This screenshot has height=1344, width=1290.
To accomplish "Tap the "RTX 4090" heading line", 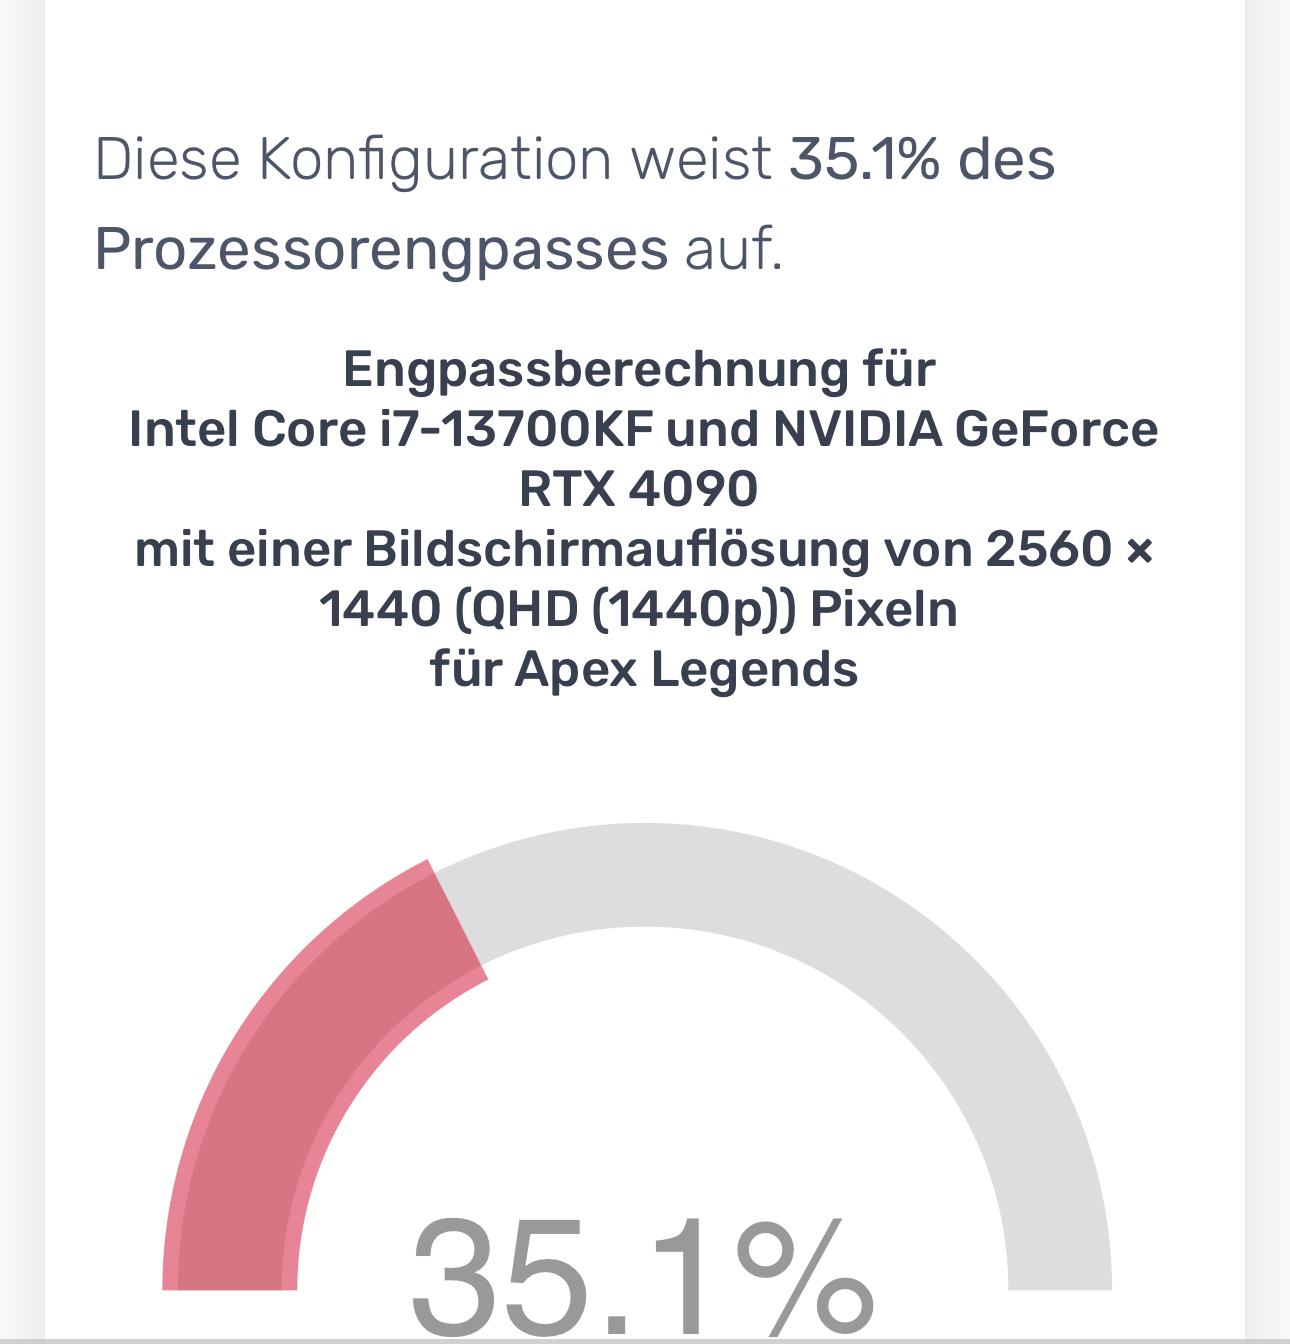I will pos(639,489).
